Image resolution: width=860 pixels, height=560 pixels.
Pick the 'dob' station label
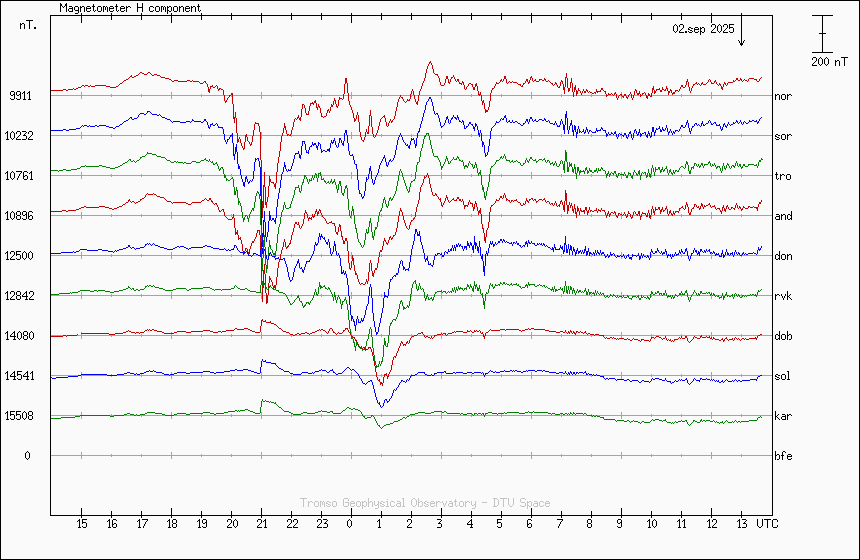point(783,336)
